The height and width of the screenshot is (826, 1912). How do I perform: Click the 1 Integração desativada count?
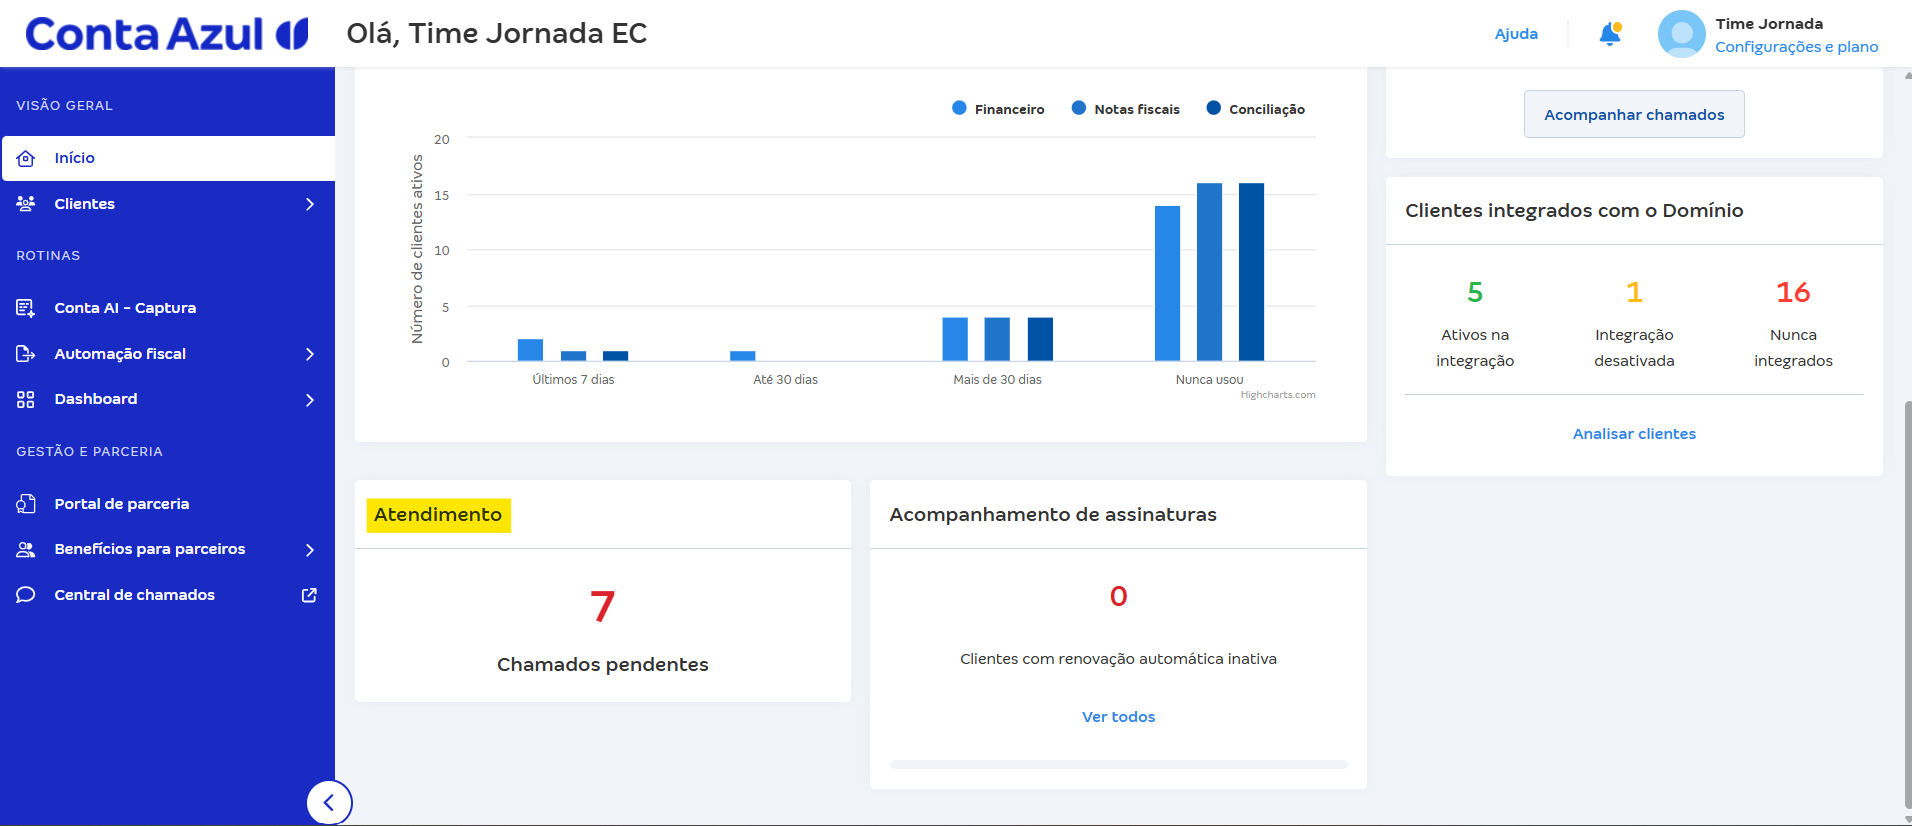[1634, 292]
